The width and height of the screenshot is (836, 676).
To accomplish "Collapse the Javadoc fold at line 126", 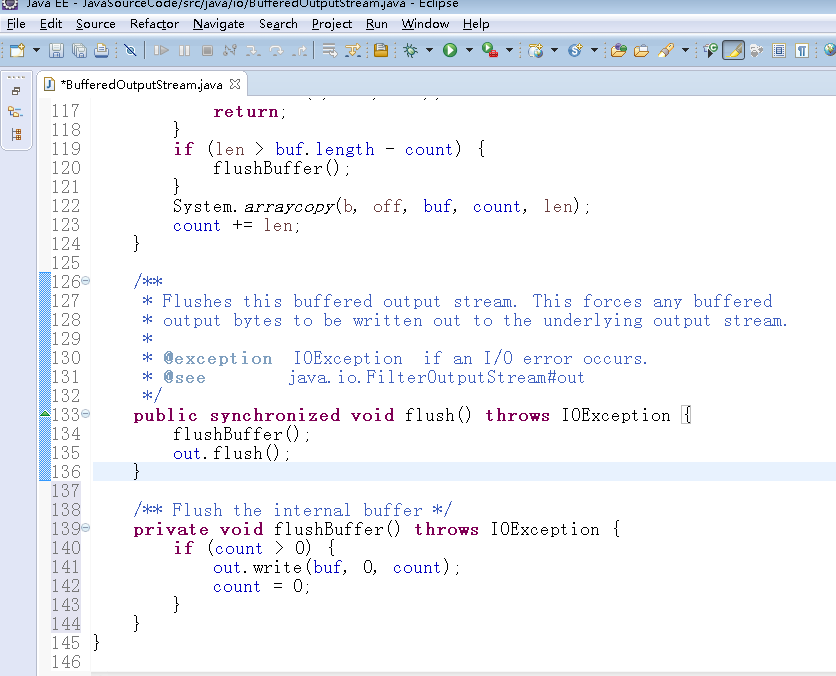I will [x=86, y=280].
